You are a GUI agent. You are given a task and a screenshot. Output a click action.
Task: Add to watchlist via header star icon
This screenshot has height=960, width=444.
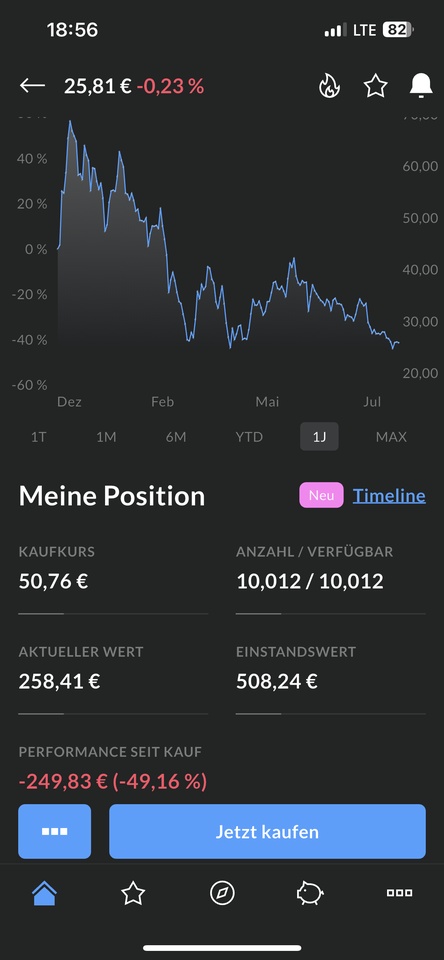click(375, 86)
